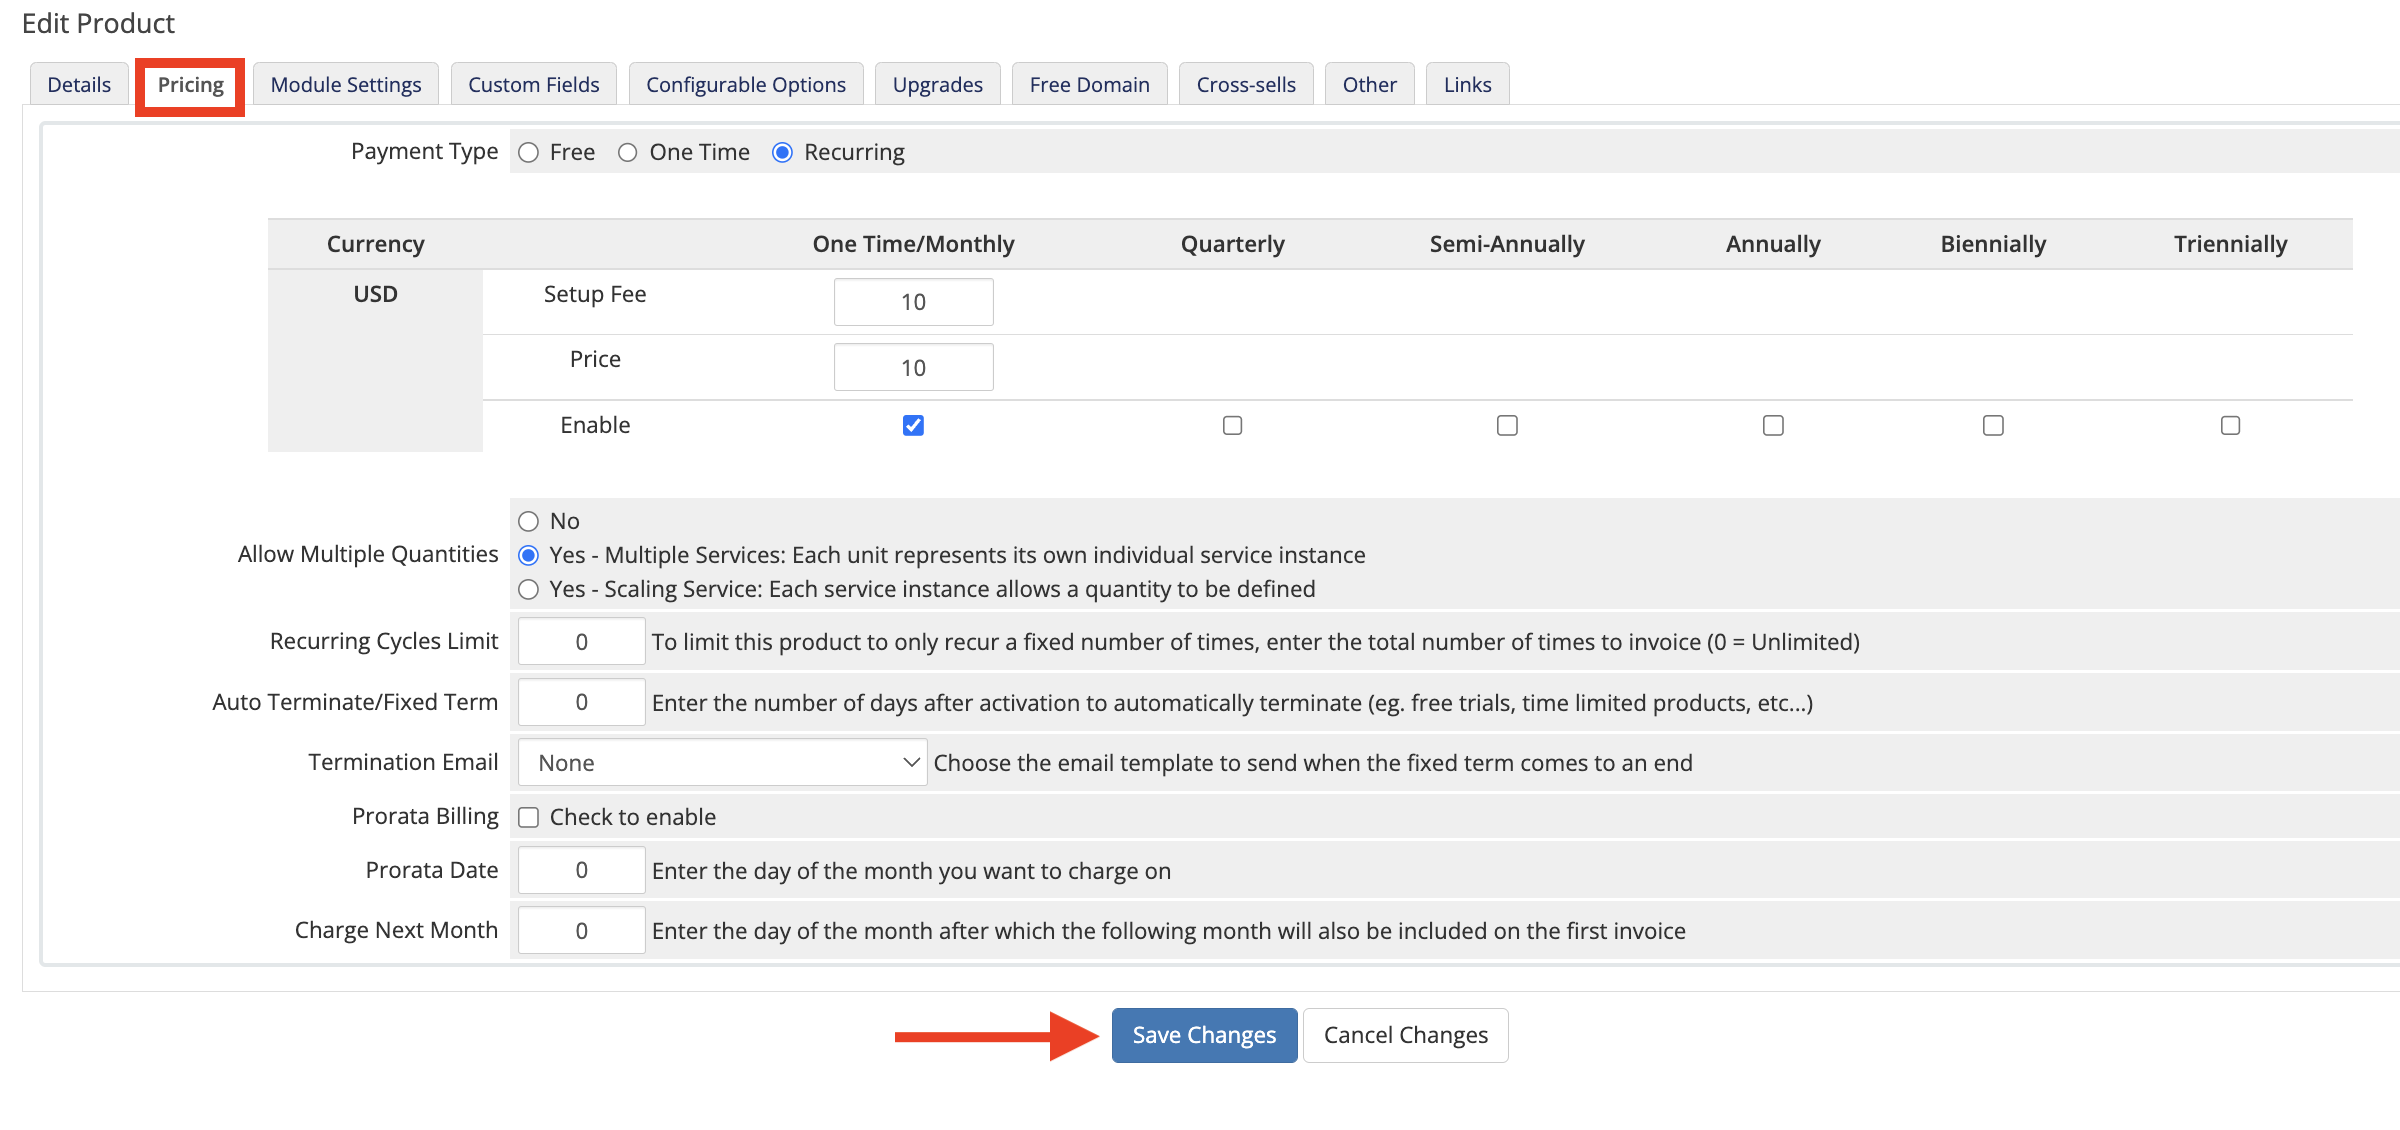Viewport: 2400px width, 1130px height.
Task: Tick the Triennially Enable checkbox
Action: coord(2230,425)
